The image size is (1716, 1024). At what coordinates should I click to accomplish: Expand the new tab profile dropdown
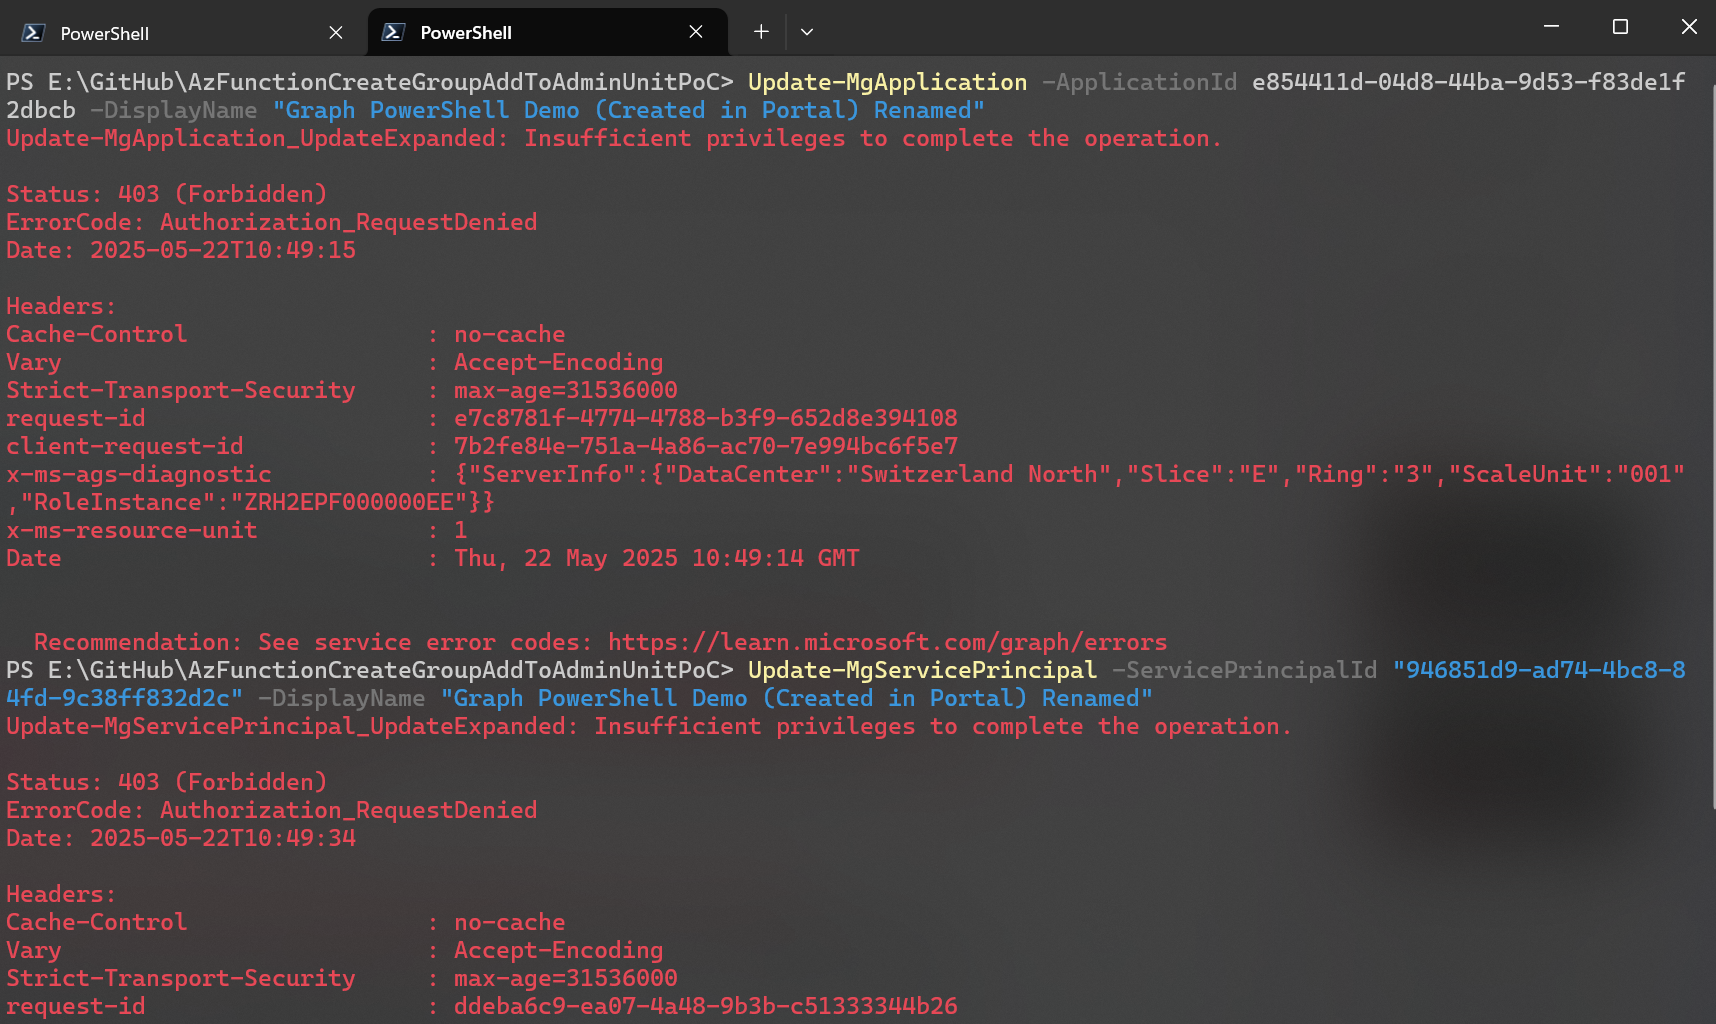point(807,32)
